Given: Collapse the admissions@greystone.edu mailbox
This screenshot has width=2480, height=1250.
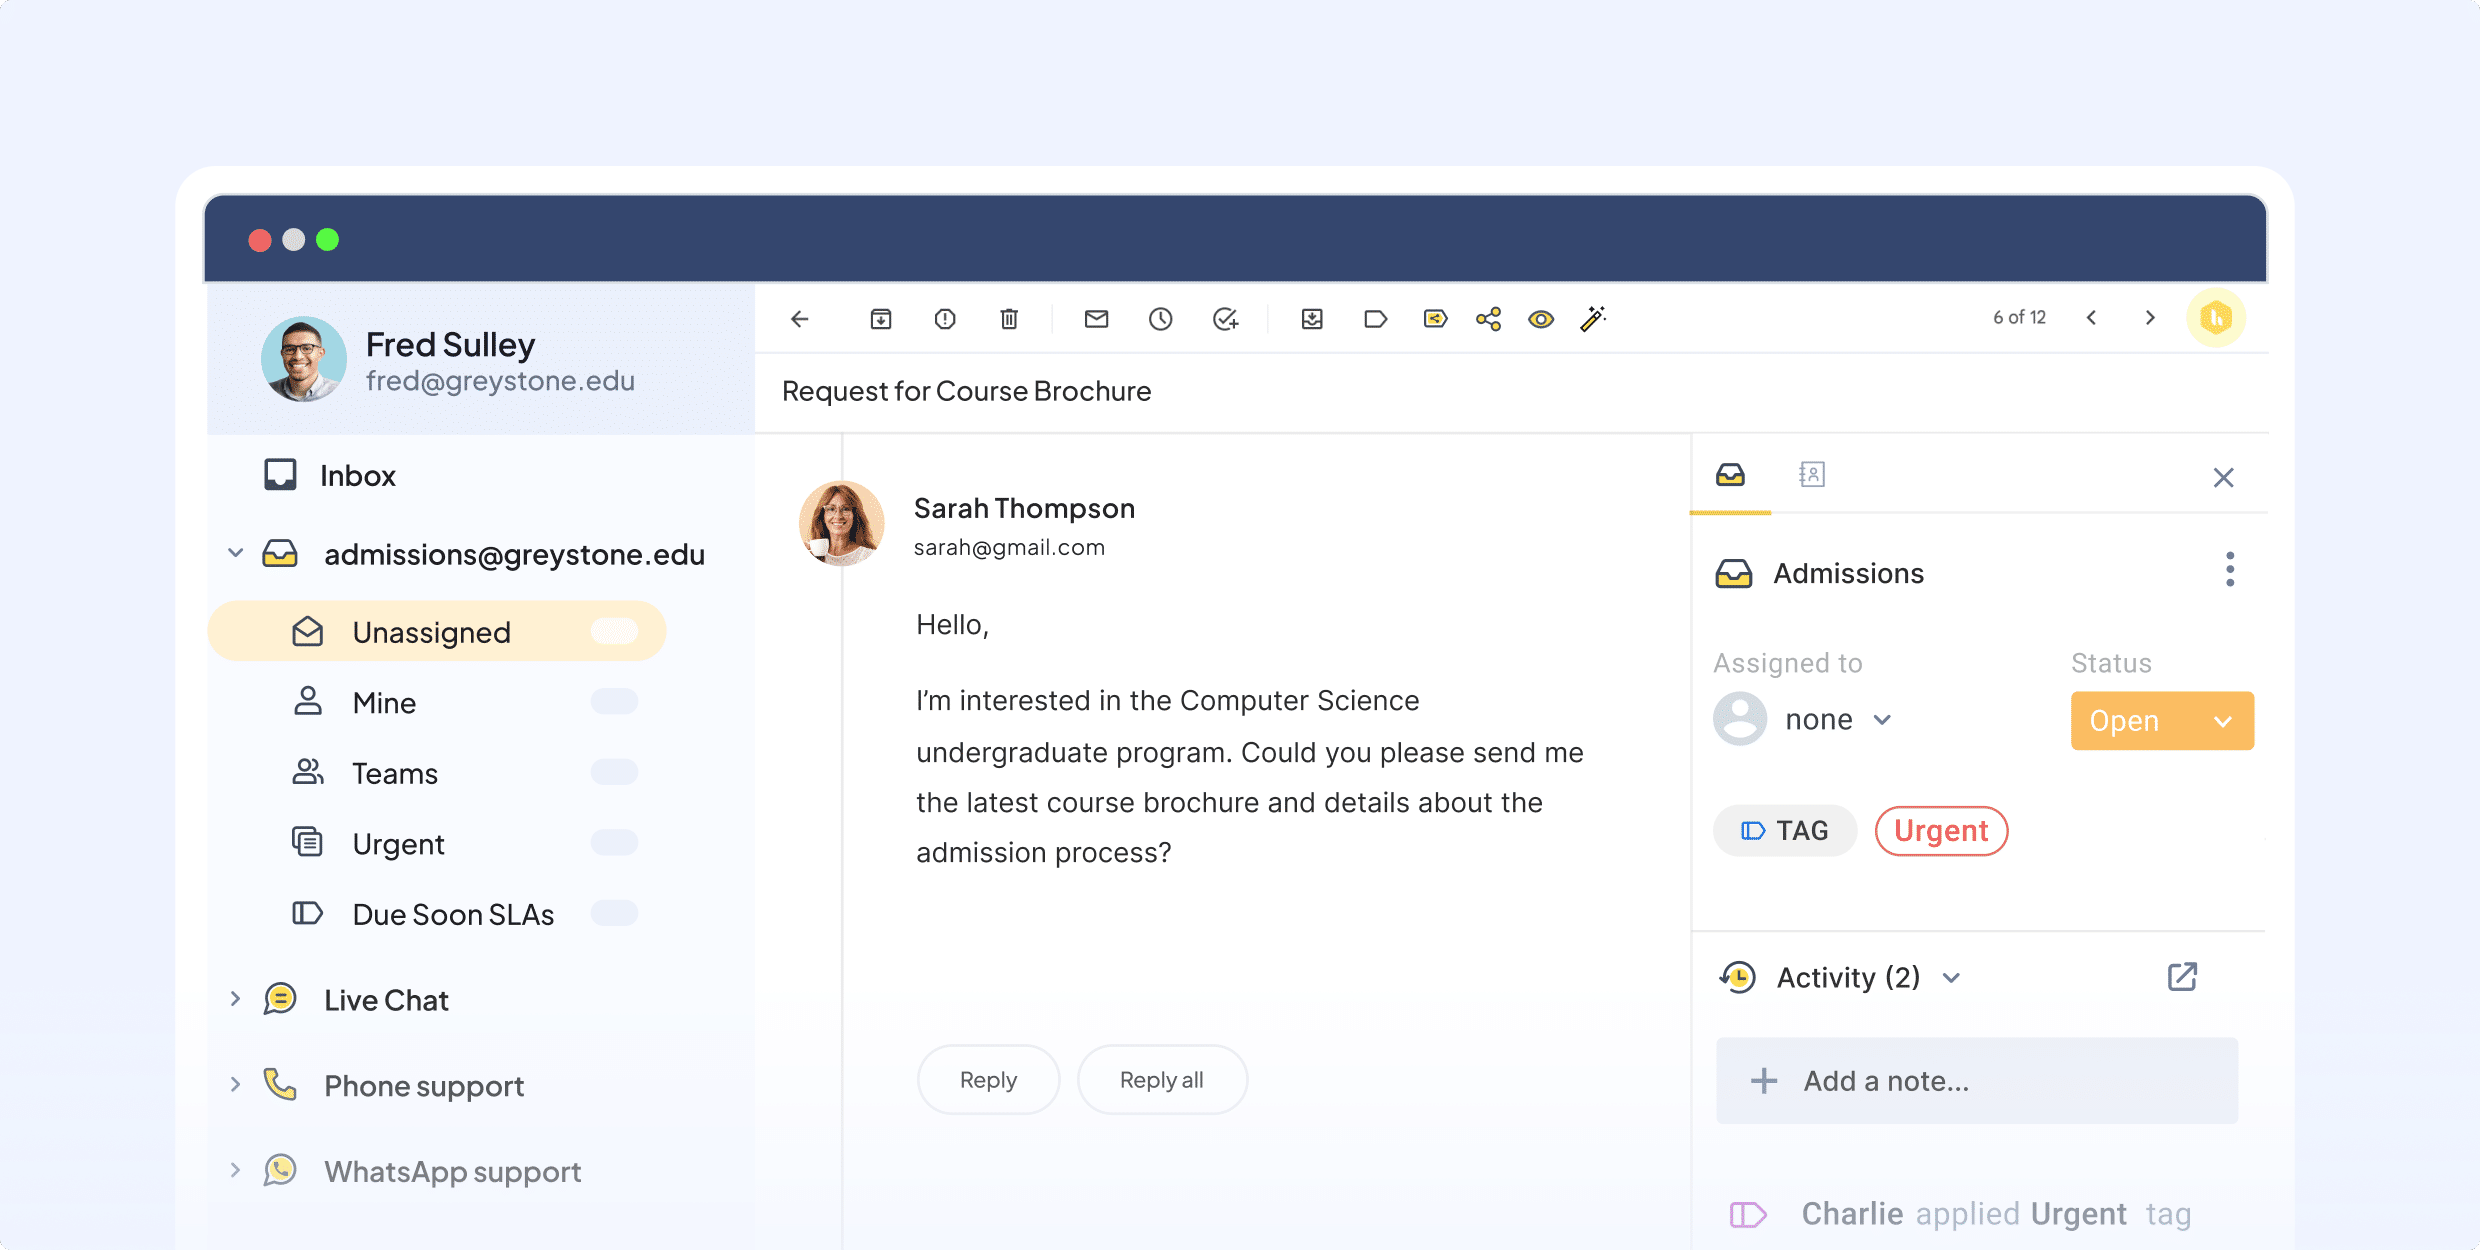Looking at the screenshot, I should click(x=236, y=553).
